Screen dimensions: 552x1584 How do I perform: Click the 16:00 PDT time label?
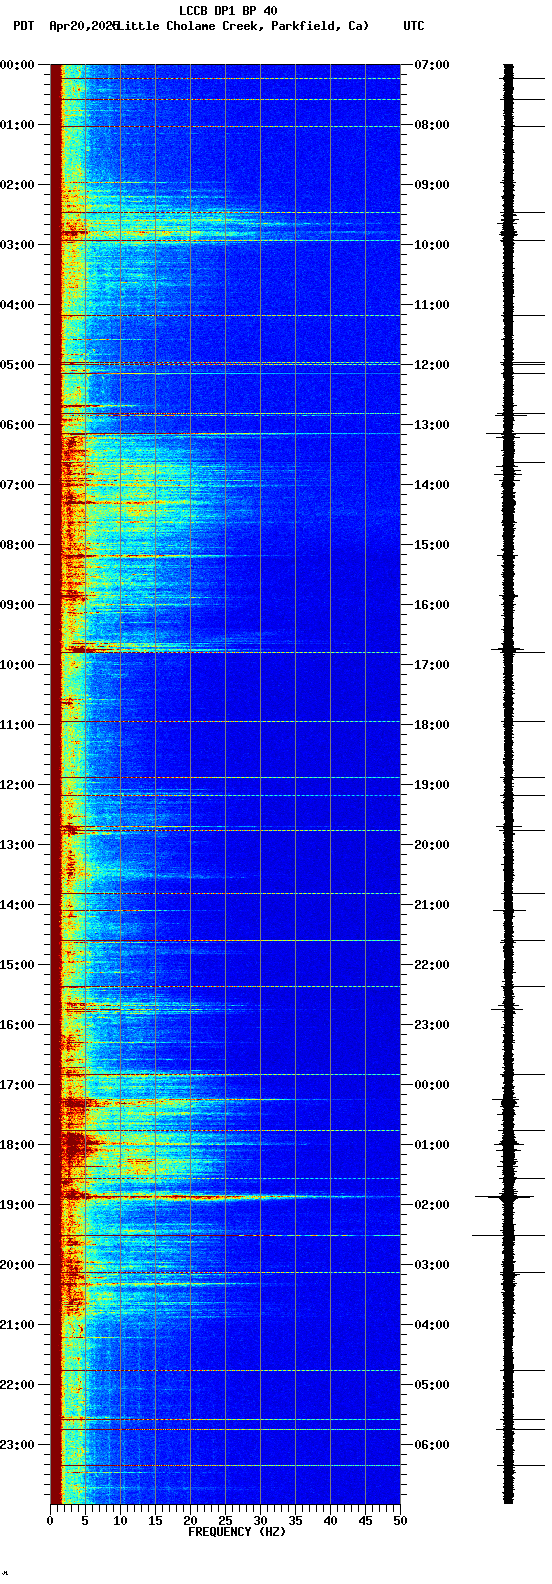click(18, 1025)
